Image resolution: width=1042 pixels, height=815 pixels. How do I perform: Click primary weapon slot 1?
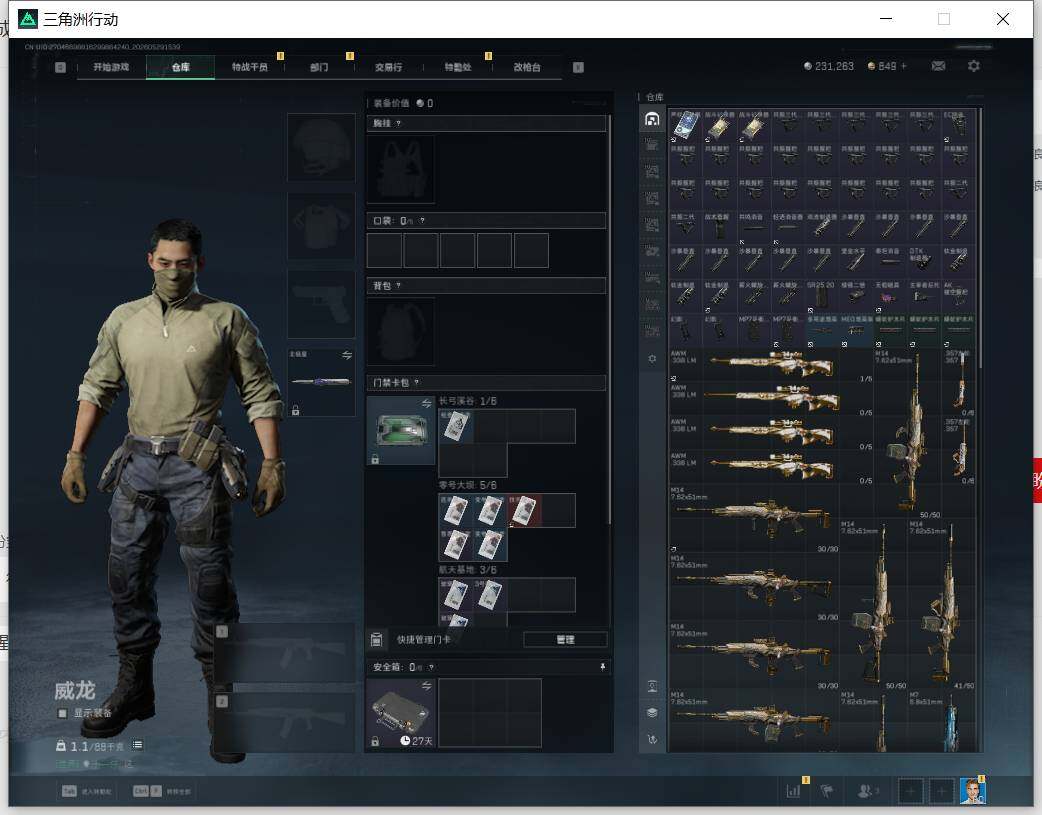coord(284,653)
